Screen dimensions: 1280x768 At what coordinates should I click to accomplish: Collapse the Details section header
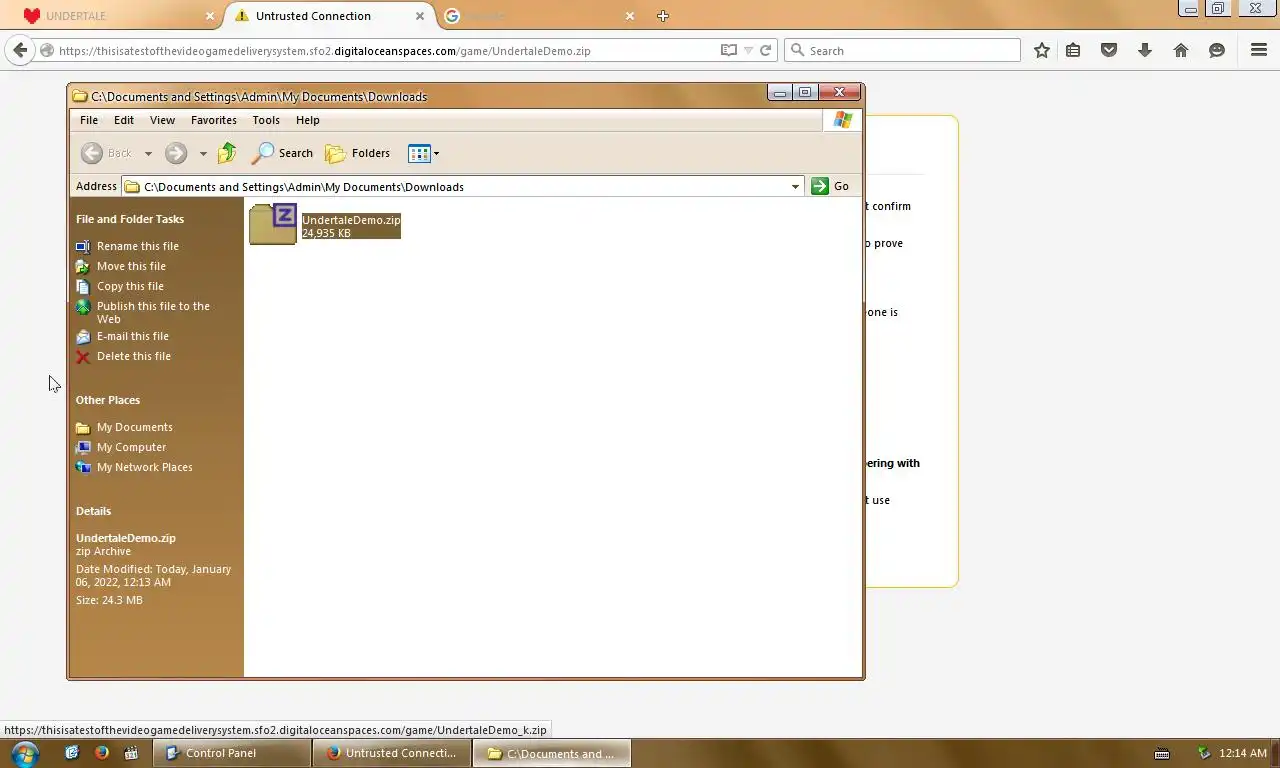pyautogui.click(x=93, y=511)
